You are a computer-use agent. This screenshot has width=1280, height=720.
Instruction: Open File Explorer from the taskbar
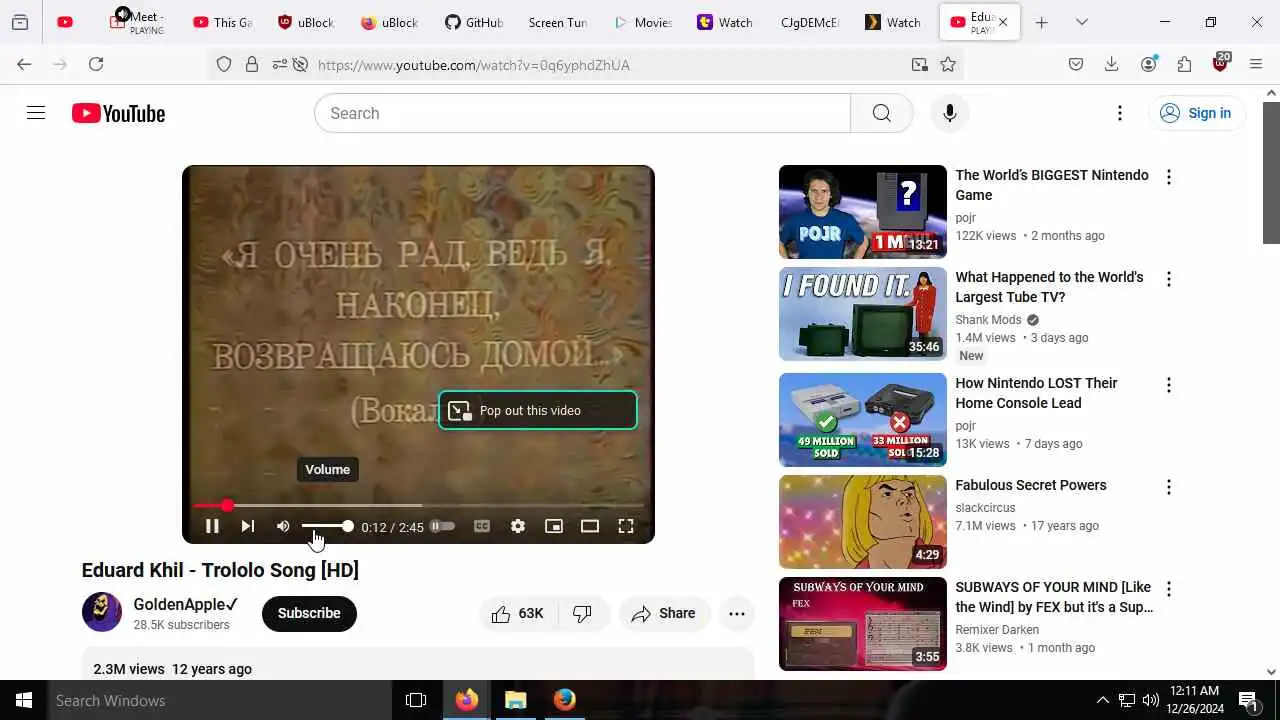pyautogui.click(x=515, y=700)
